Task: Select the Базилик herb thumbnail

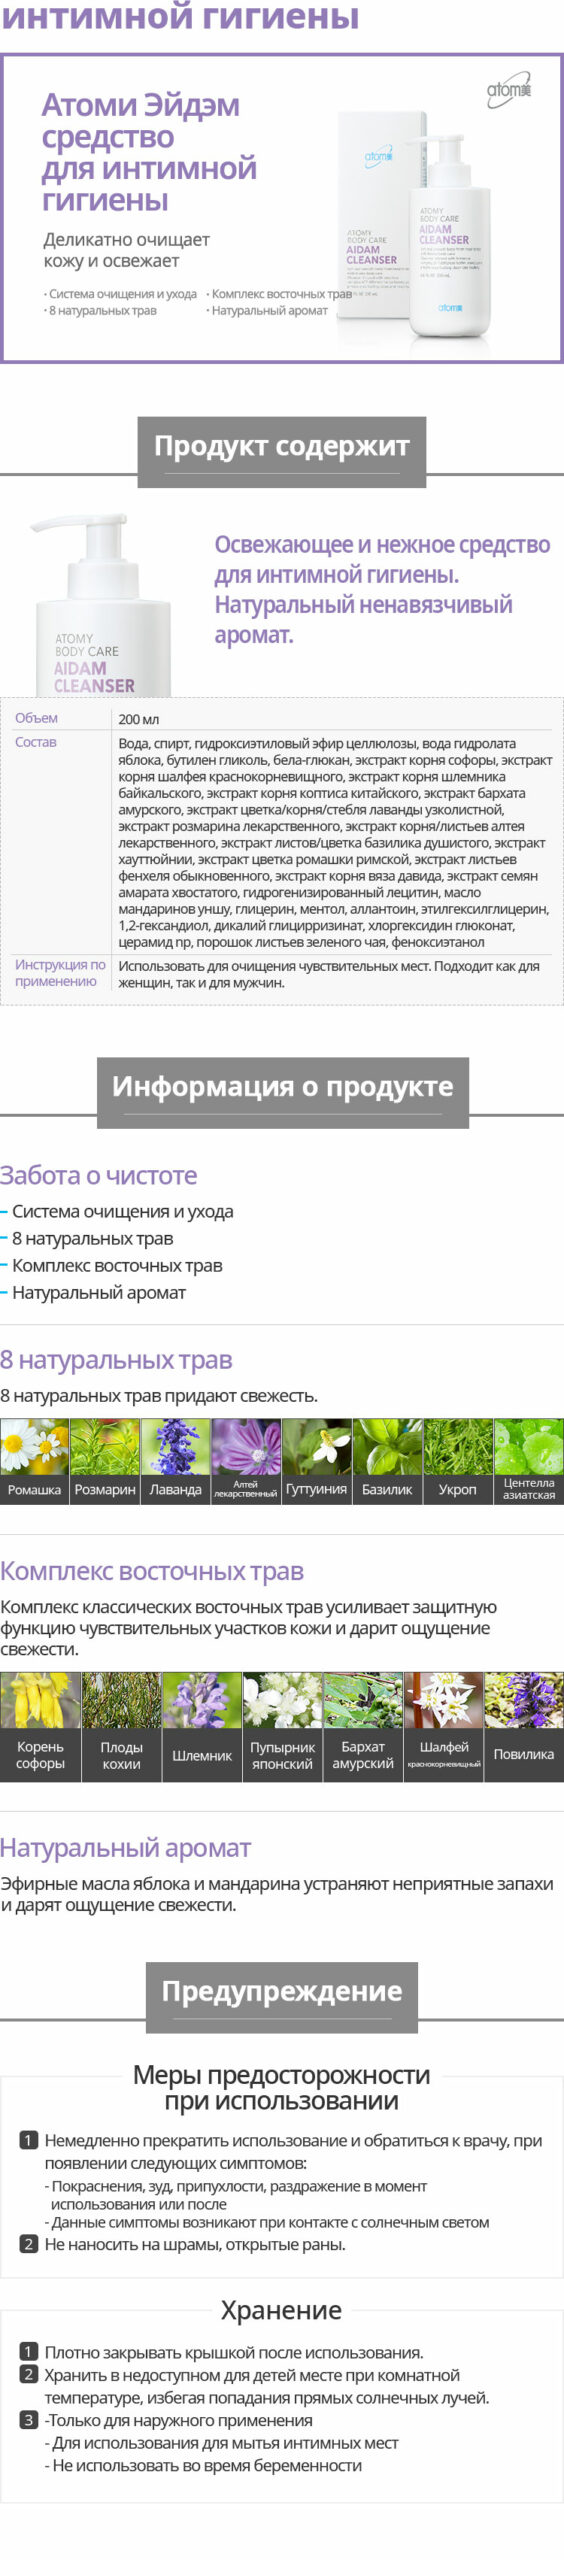Action: (x=387, y=1461)
